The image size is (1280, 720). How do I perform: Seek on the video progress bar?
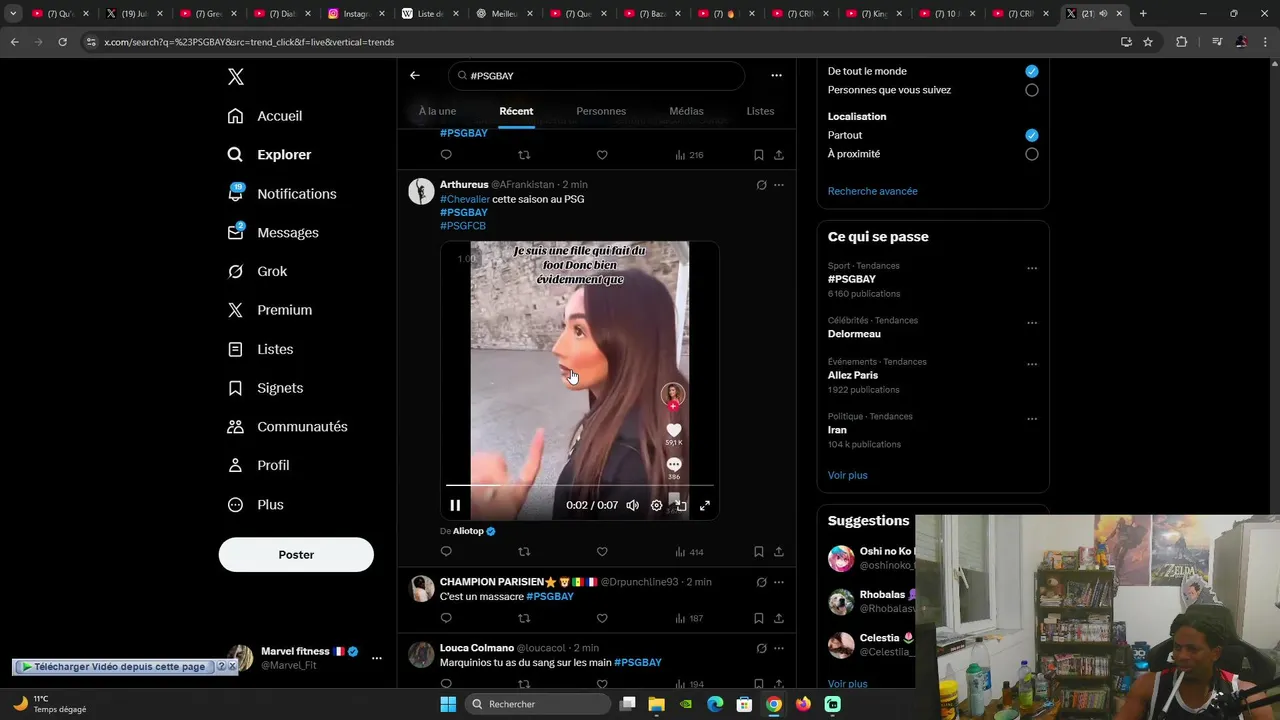[580, 485]
